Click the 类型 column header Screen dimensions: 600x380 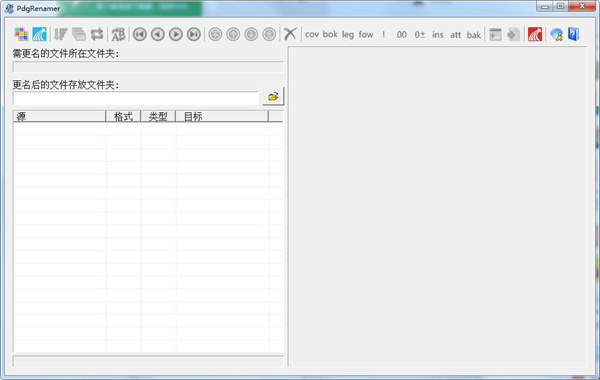coord(158,116)
